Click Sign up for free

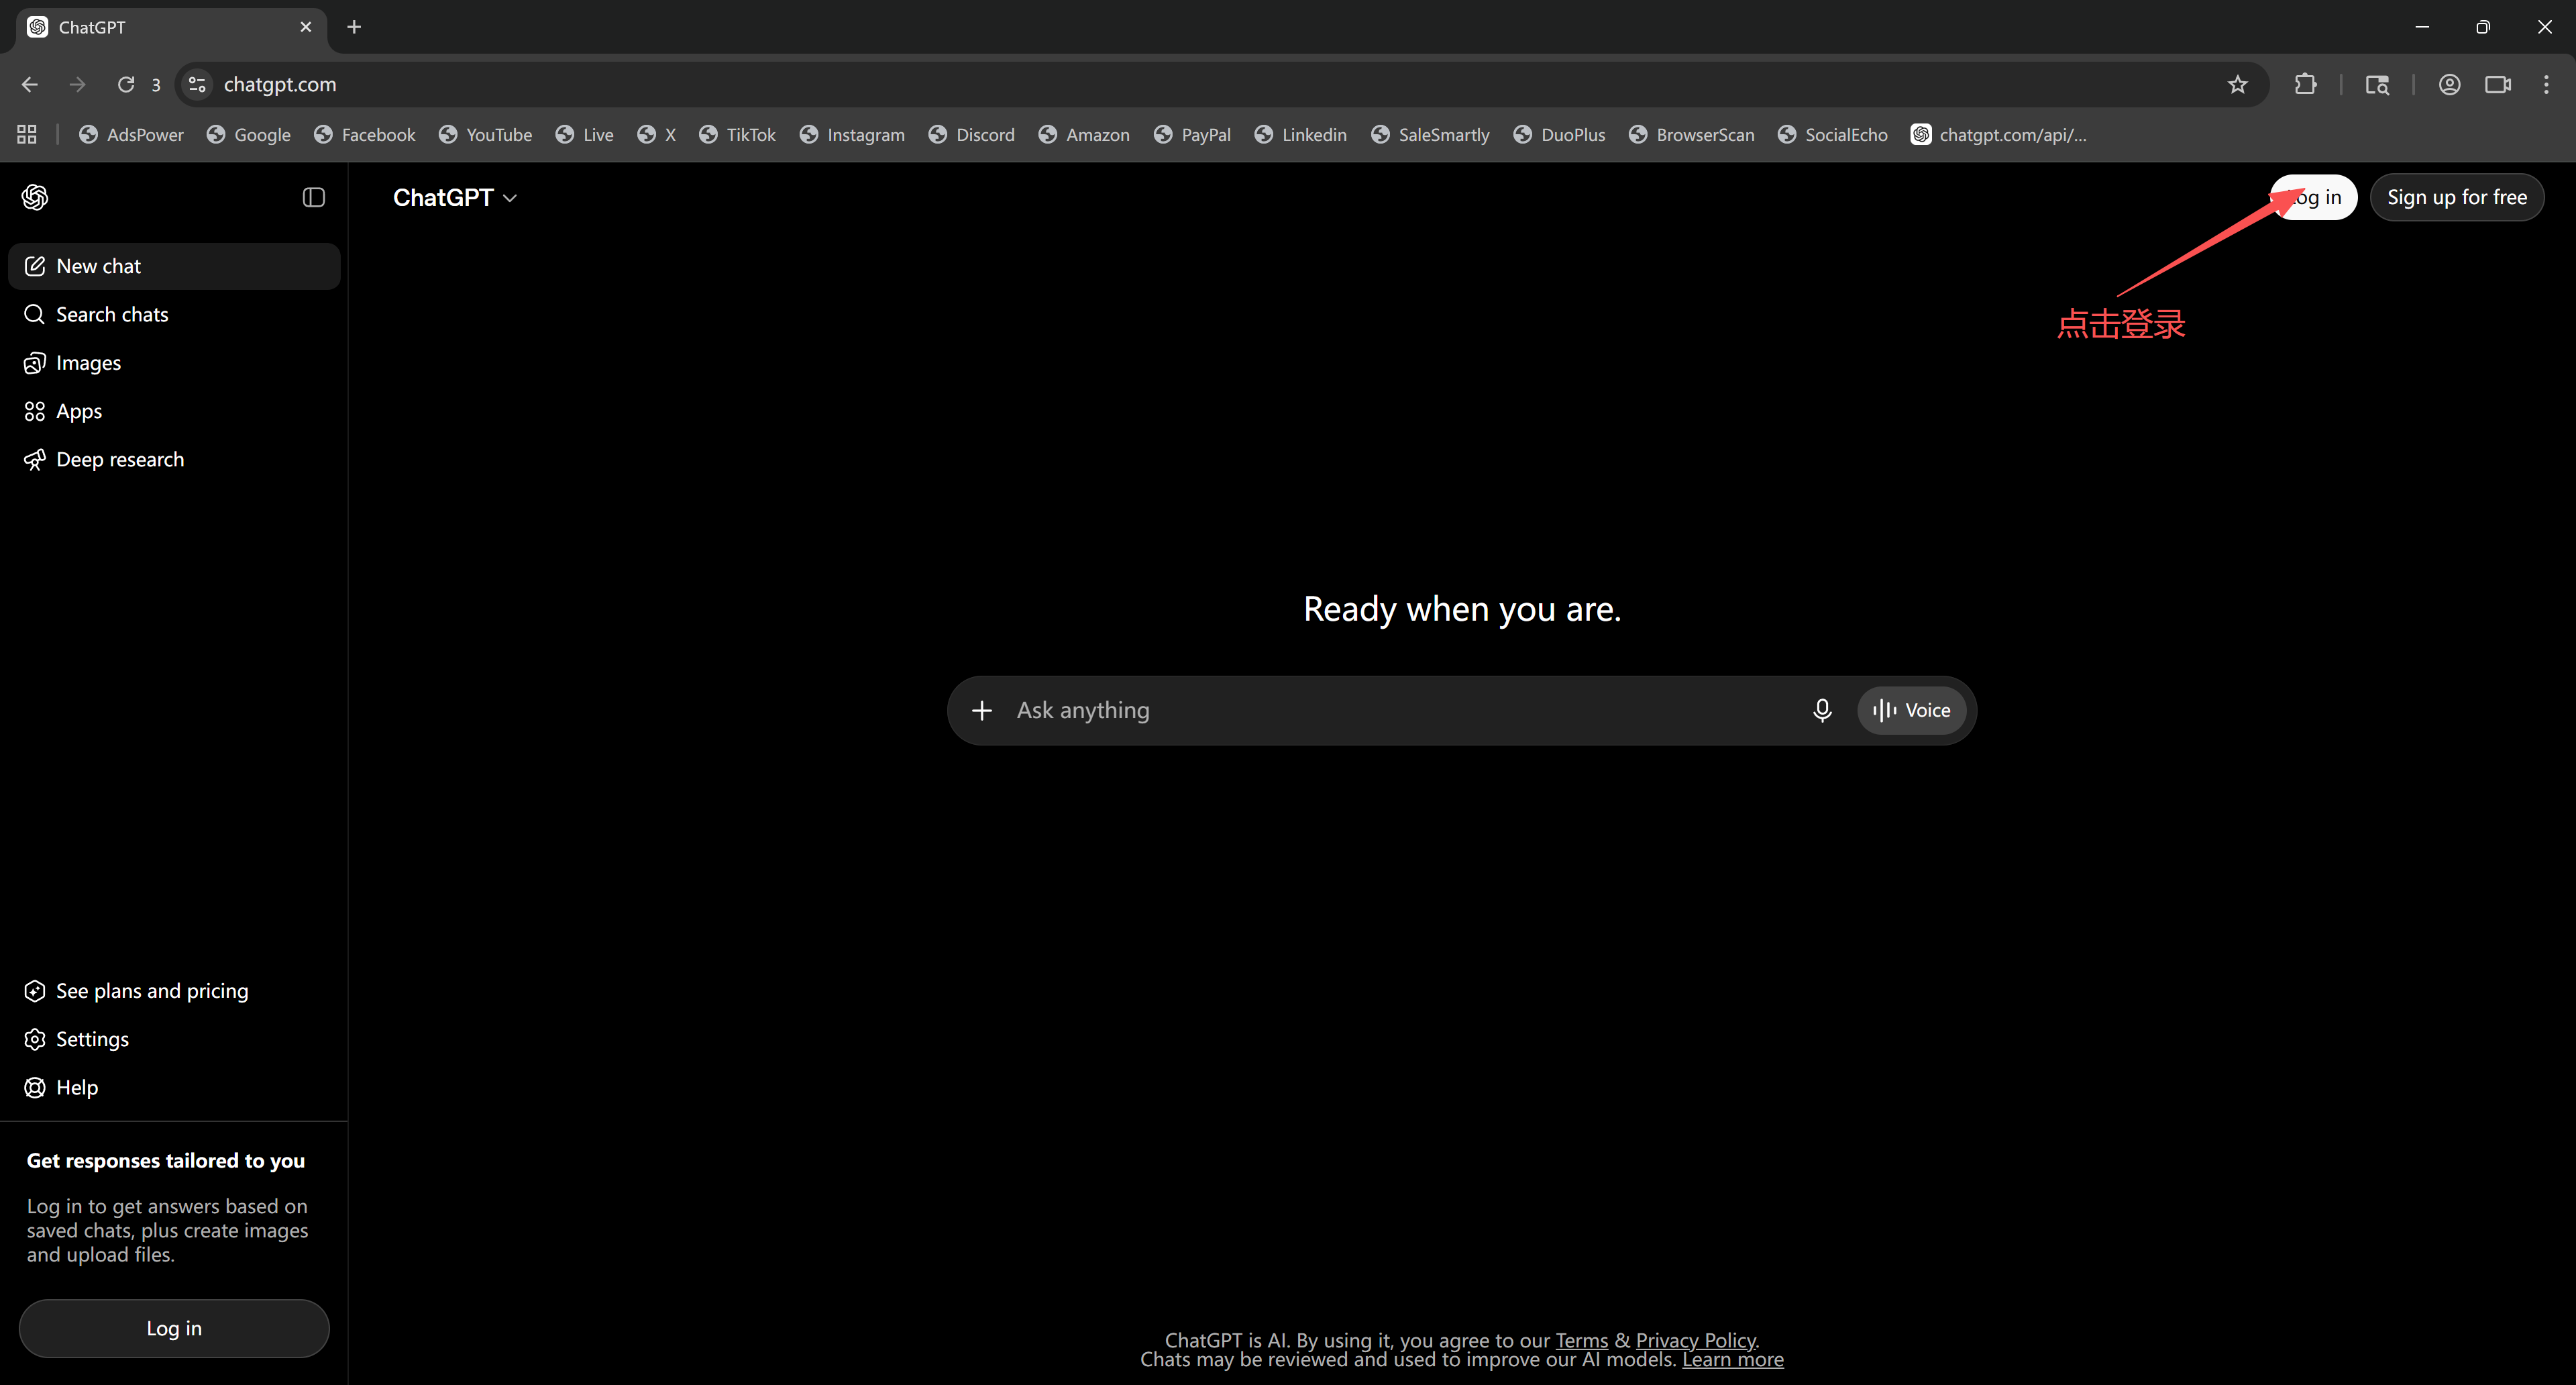2457,197
